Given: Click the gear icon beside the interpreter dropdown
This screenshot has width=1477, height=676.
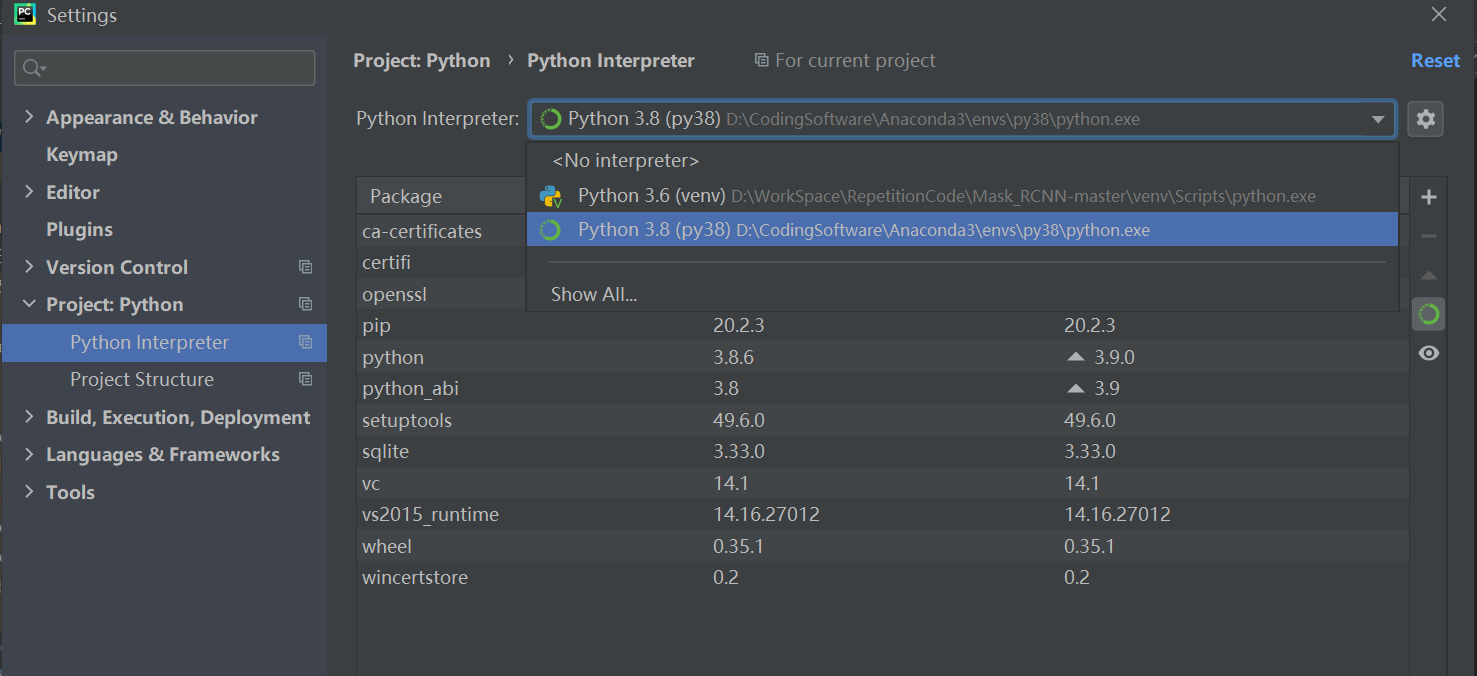Looking at the screenshot, I should 1425,119.
